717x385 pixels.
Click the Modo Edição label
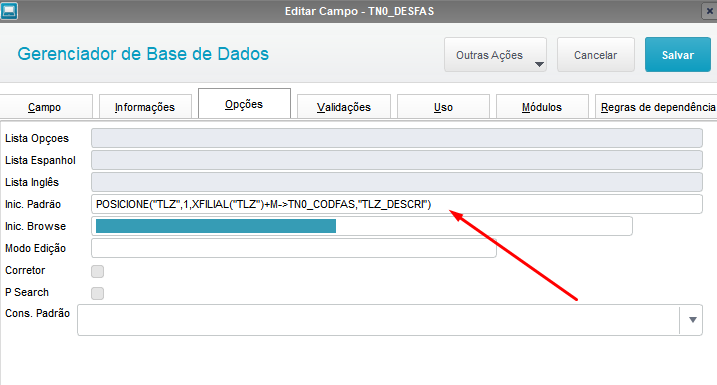click(35, 248)
